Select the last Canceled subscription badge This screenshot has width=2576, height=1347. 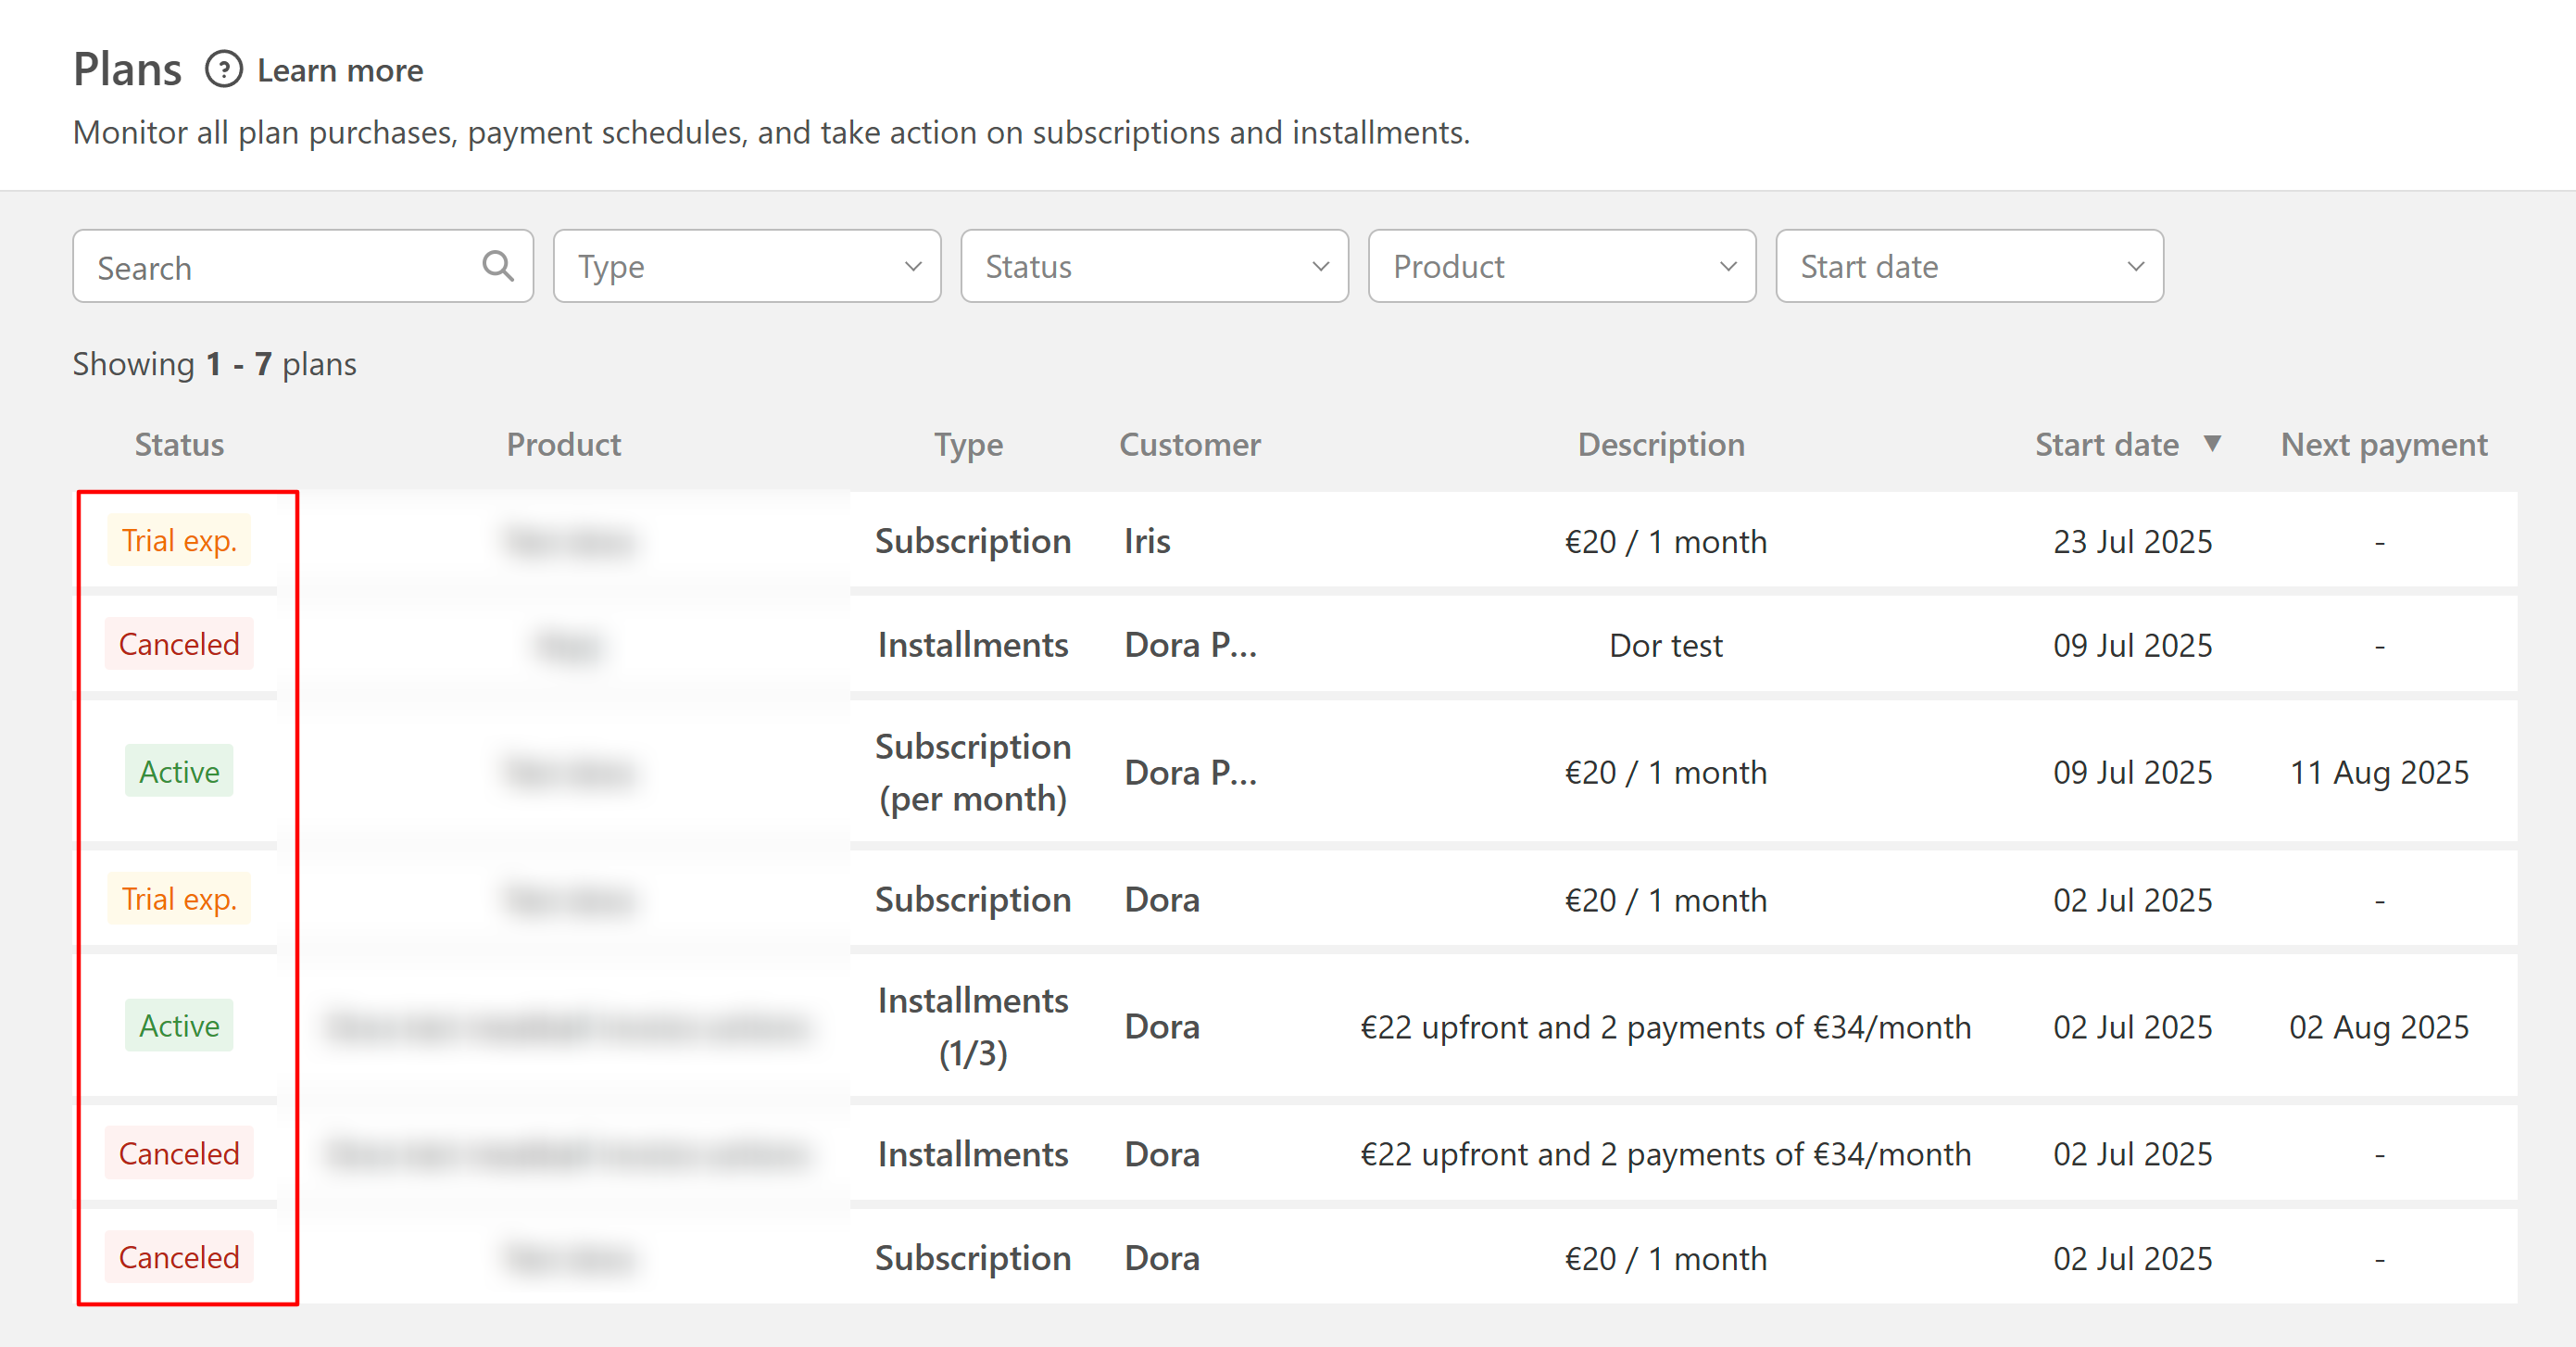179,1258
